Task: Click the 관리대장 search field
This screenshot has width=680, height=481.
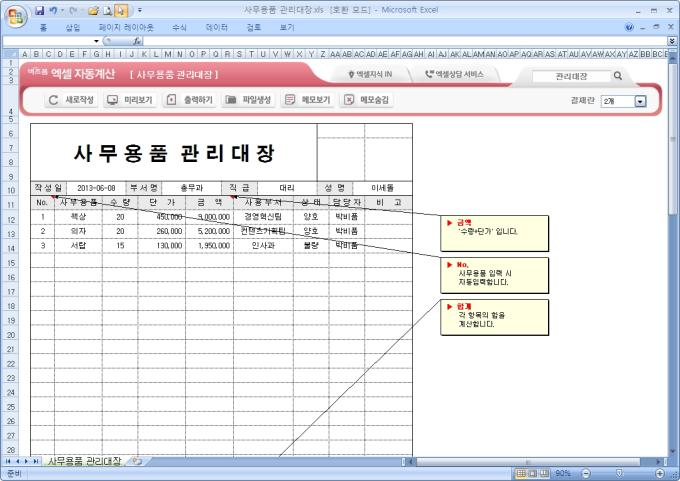Action: (x=571, y=76)
